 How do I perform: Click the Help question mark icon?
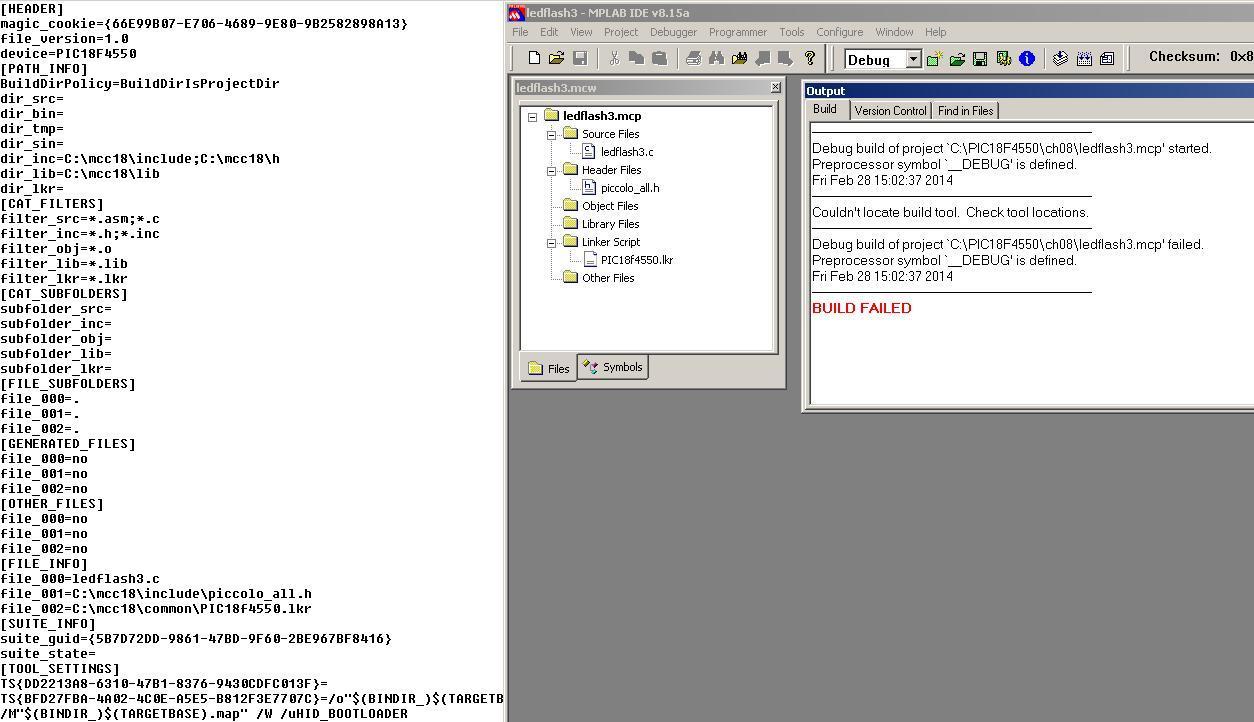810,59
